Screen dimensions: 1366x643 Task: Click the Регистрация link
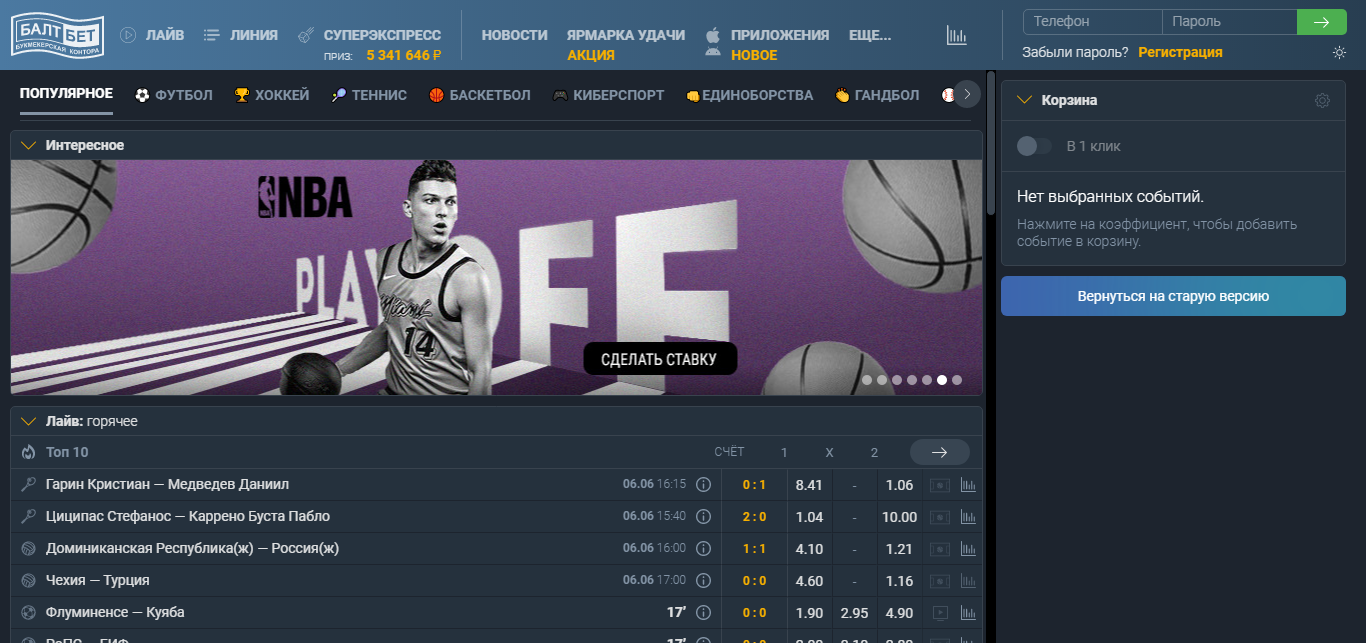tap(1180, 52)
